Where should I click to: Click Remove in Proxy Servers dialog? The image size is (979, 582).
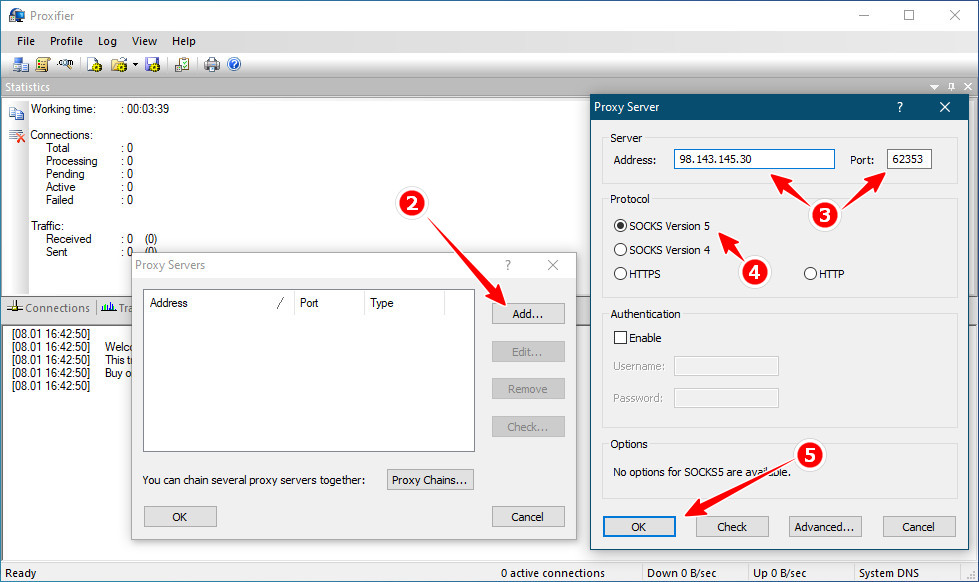(528, 389)
